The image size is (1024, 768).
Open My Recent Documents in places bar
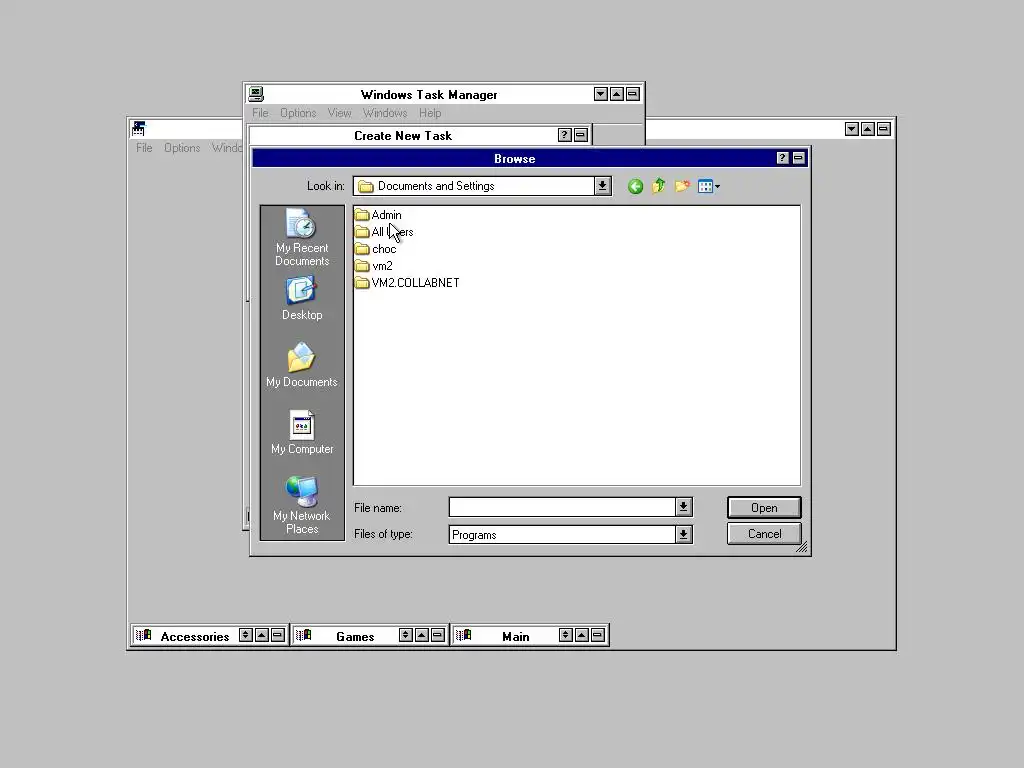pyautogui.click(x=302, y=238)
